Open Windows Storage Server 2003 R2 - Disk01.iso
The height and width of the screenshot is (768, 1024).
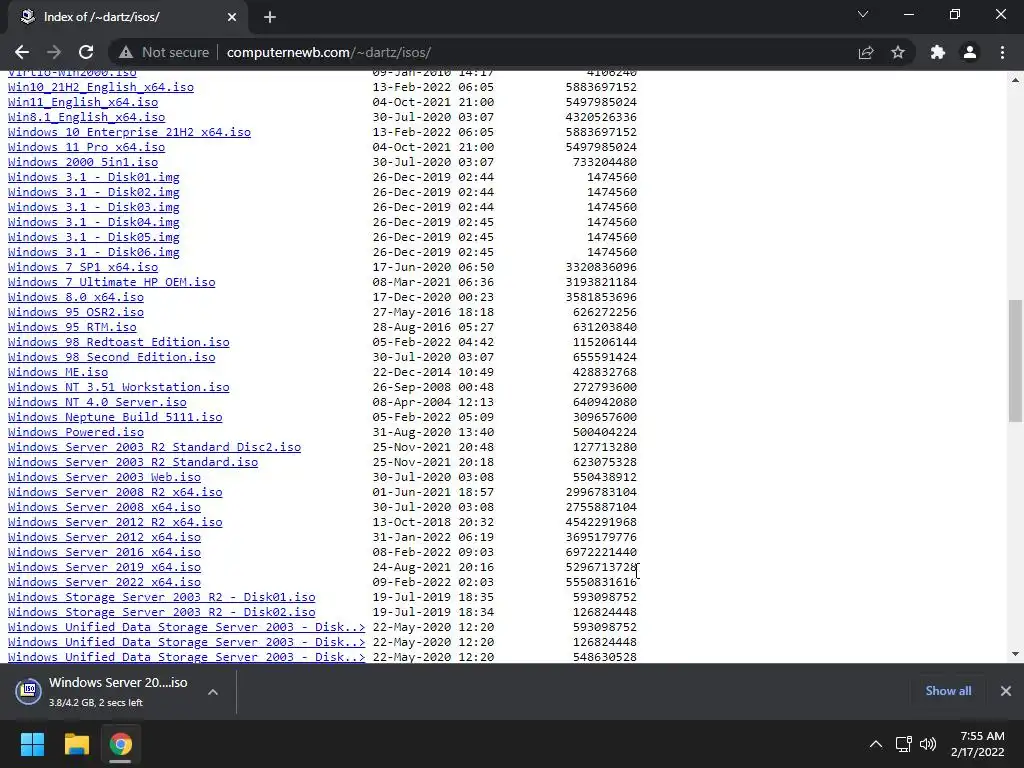click(x=161, y=598)
